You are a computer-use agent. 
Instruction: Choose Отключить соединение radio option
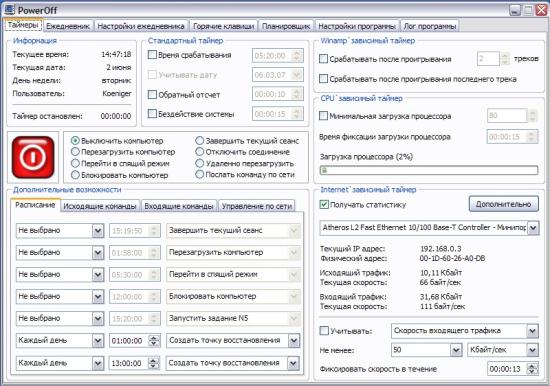(x=200, y=152)
